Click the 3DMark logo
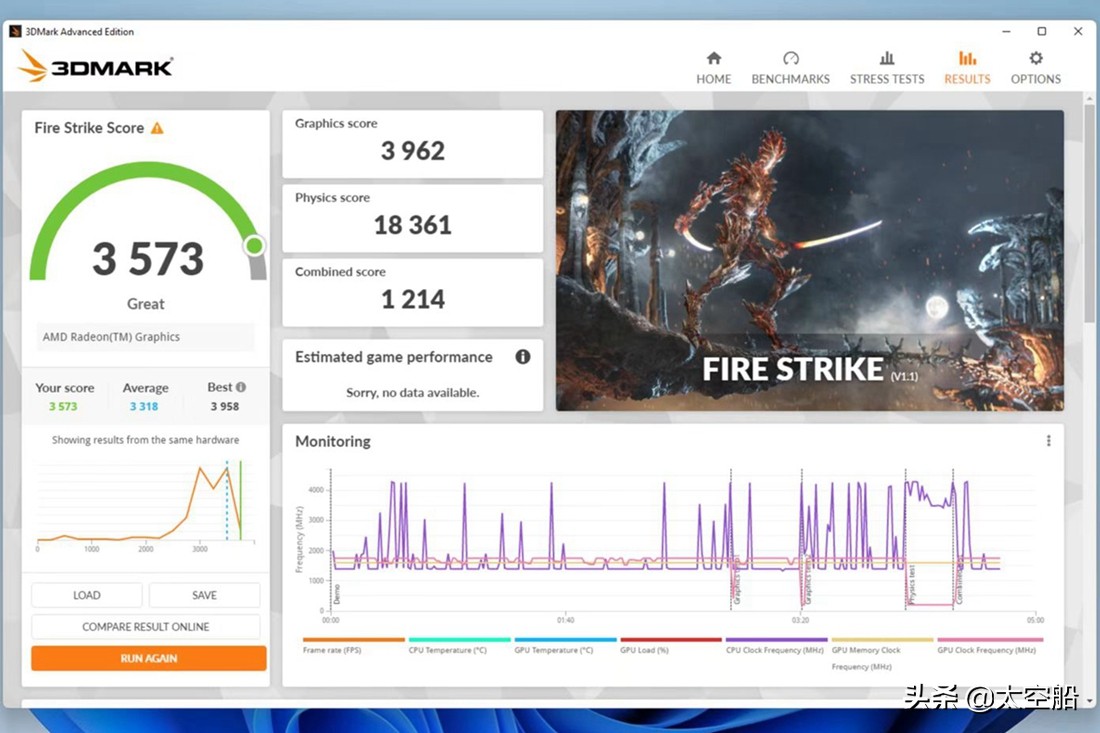Image resolution: width=1100 pixels, height=733 pixels. 95,67
